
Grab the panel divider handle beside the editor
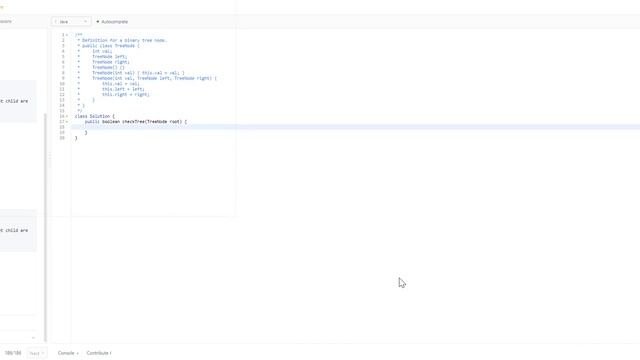[x=50, y=160]
